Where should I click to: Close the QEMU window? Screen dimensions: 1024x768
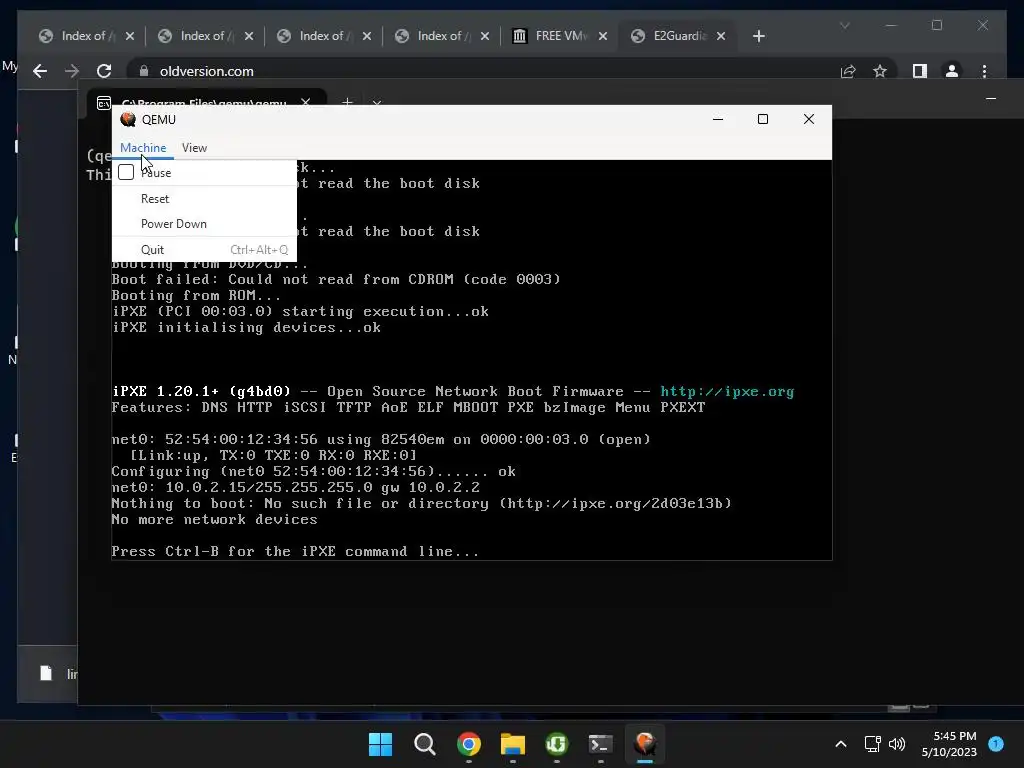808,119
